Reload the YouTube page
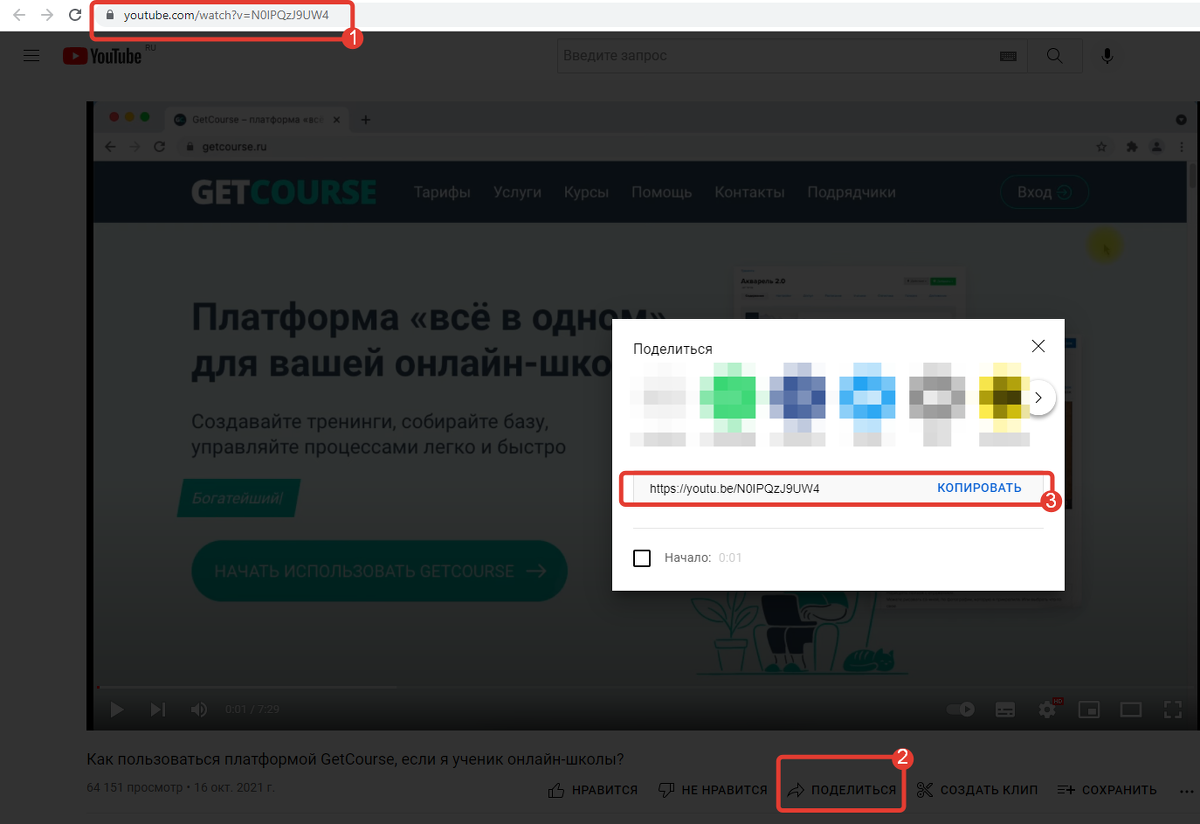The height and width of the screenshot is (824, 1200). point(75,16)
